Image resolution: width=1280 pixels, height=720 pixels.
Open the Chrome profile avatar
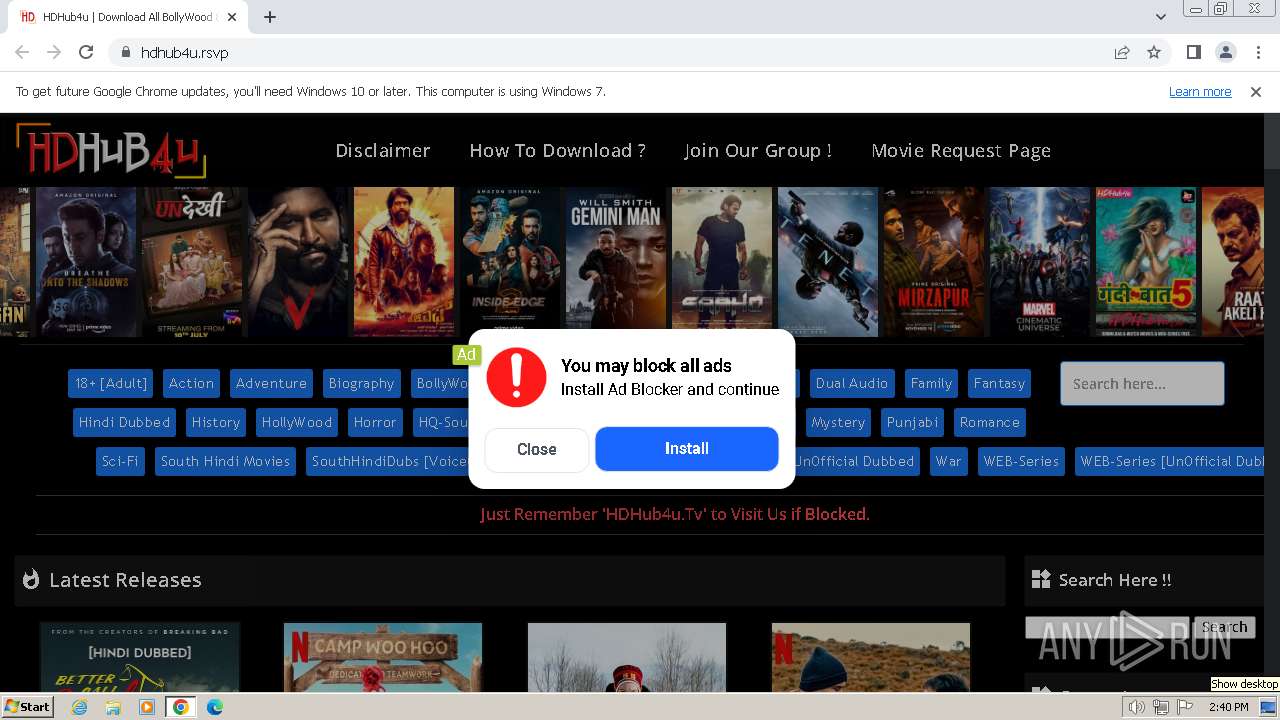pos(1225,52)
